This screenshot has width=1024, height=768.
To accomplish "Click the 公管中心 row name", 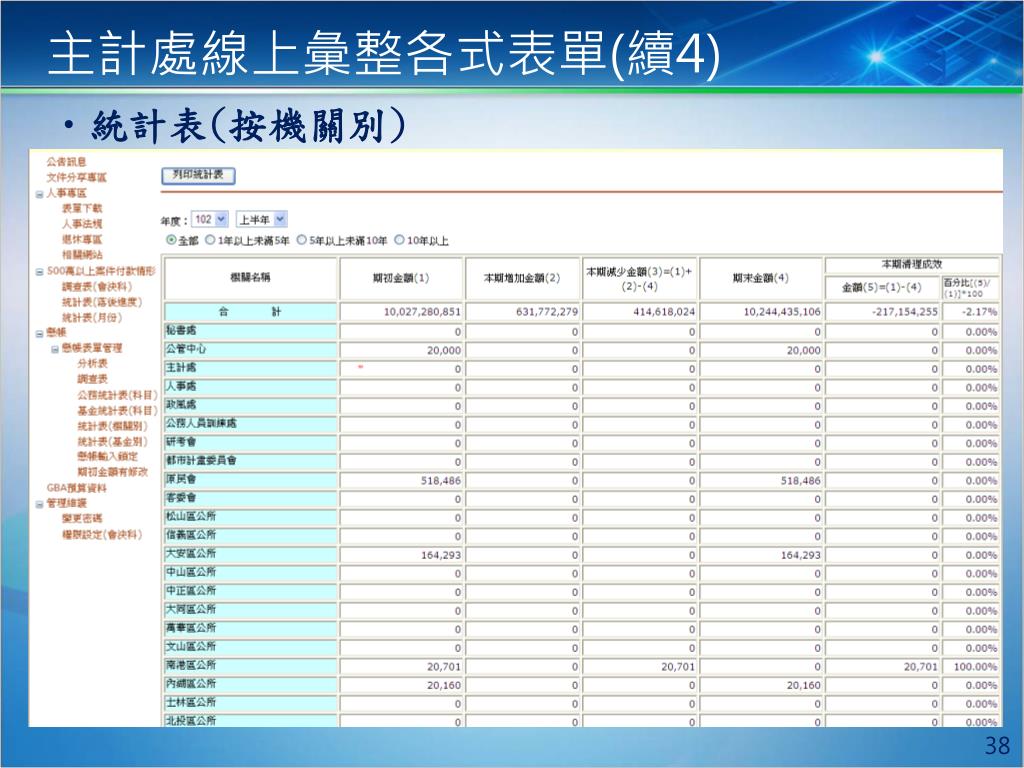I will (x=185, y=349).
